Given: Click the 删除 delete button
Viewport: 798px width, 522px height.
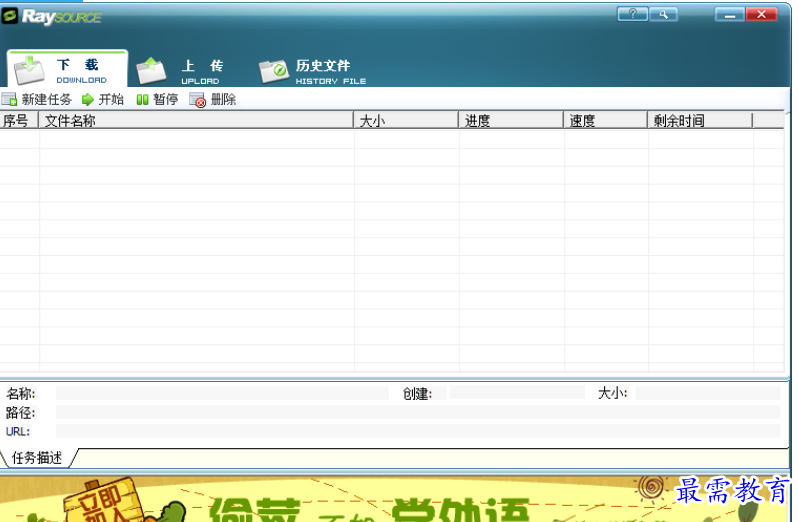Looking at the screenshot, I should click(213, 99).
